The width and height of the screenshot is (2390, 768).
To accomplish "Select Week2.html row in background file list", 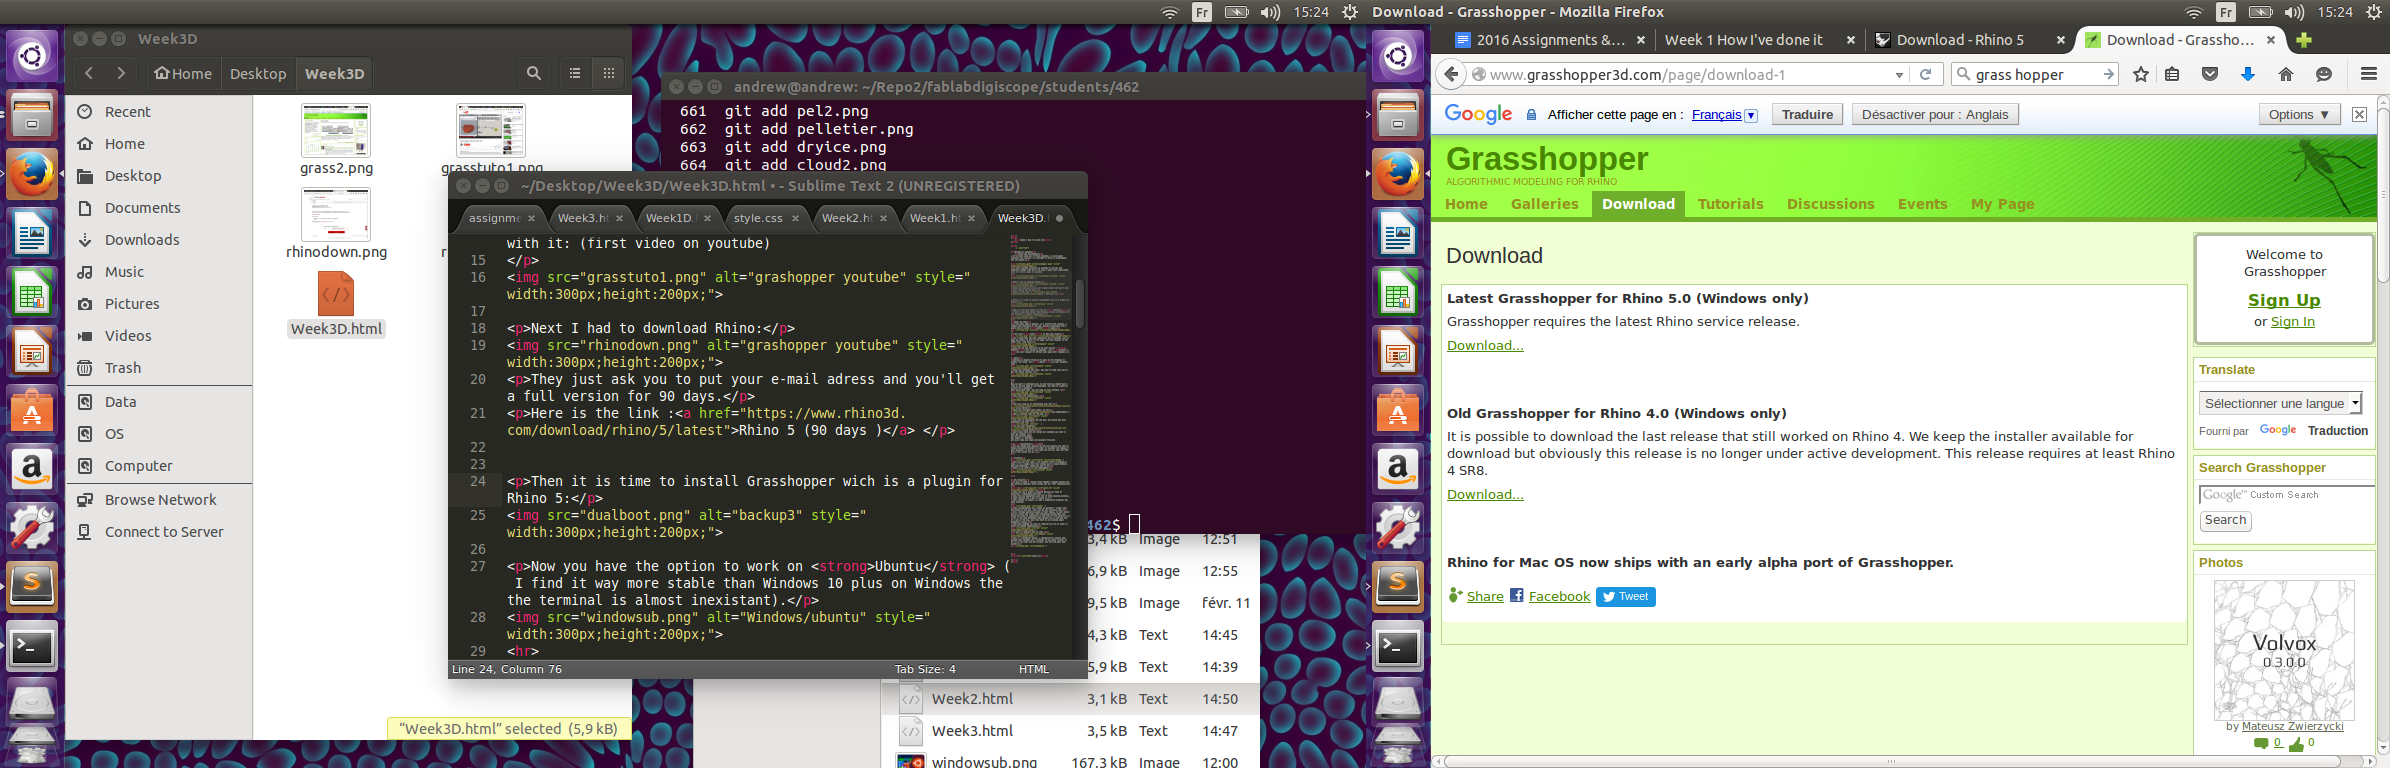I will coord(1068,699).
